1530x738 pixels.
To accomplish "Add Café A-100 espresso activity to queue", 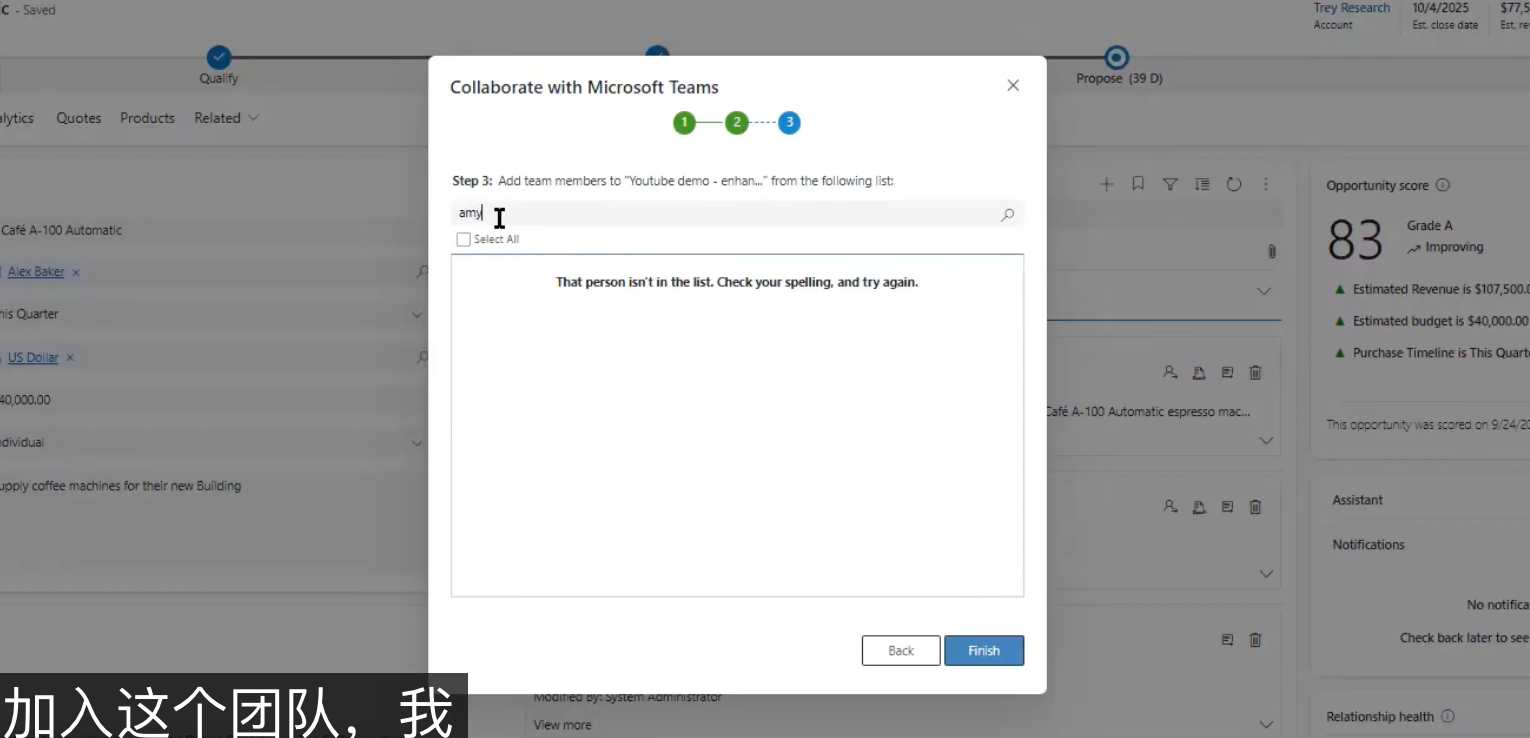I will pos(1199,372).
